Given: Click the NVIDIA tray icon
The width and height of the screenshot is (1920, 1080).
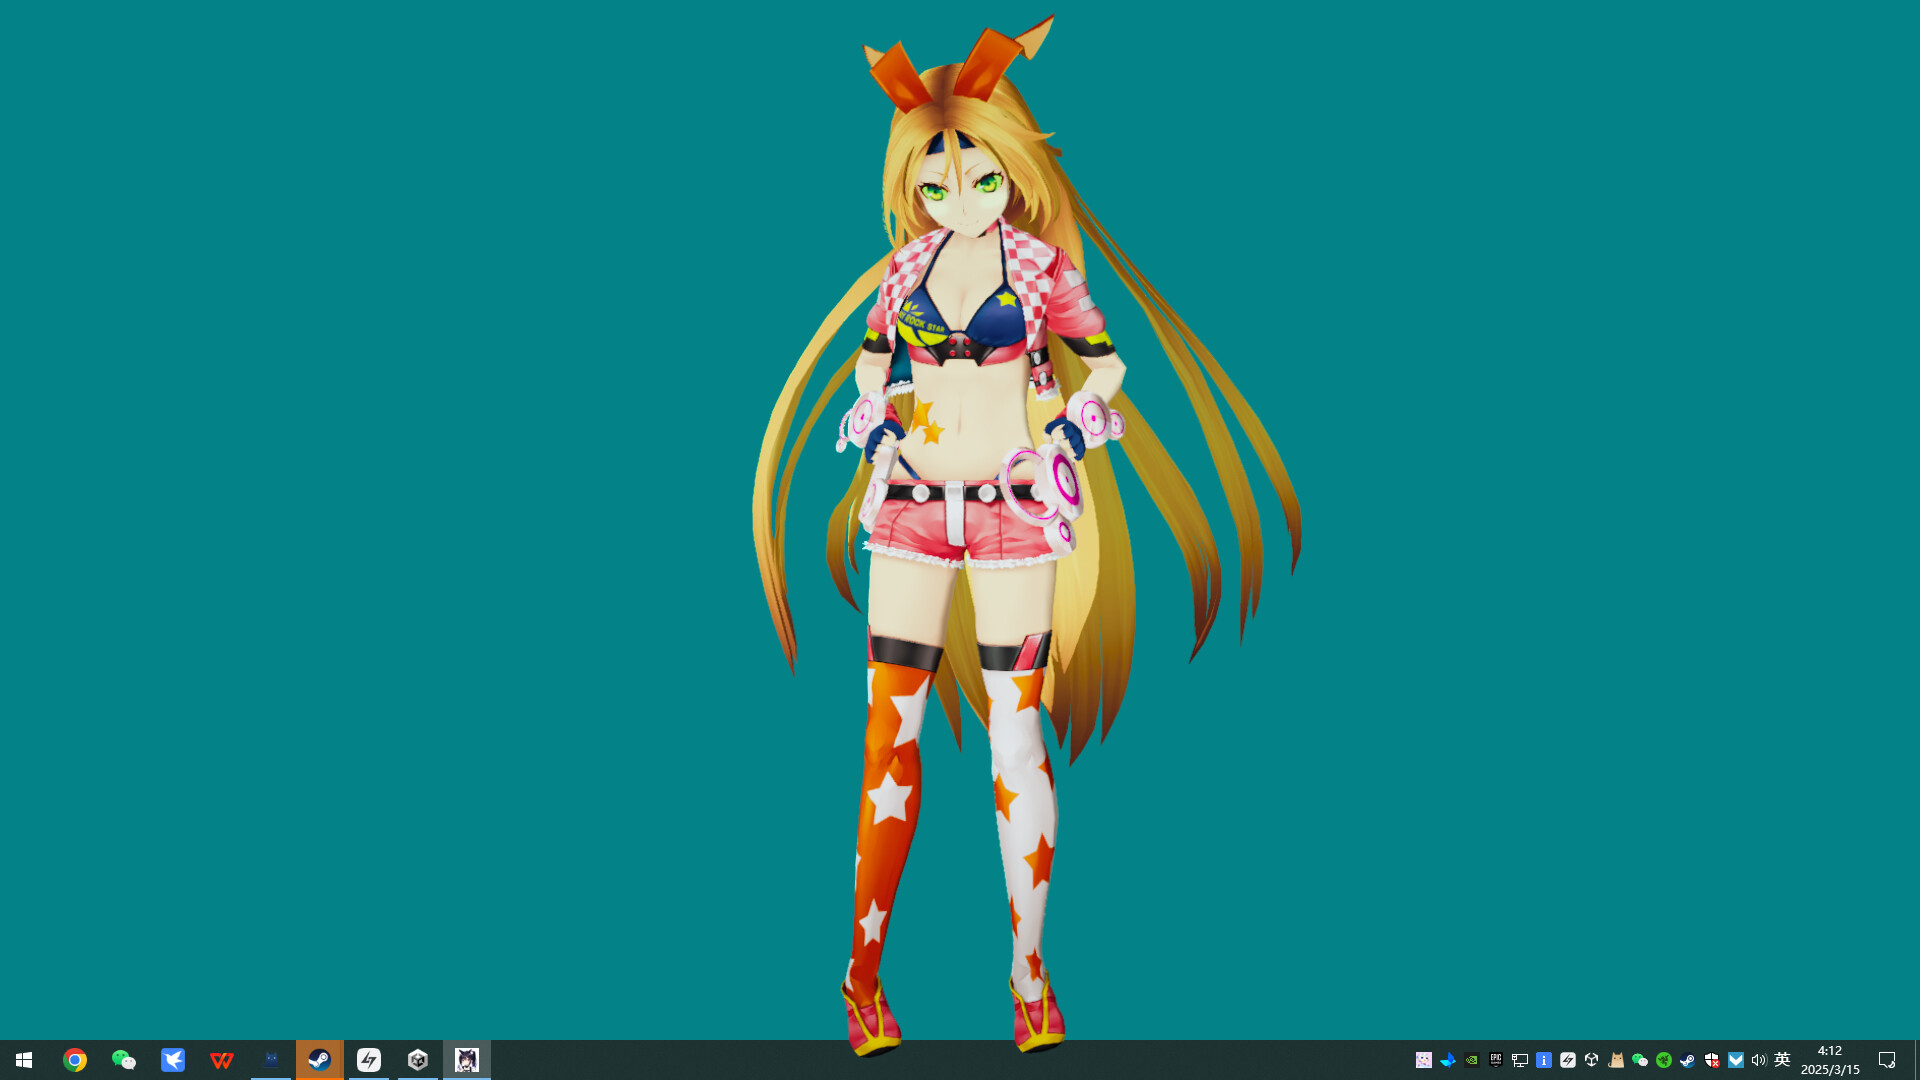Looking at the screenshot, I should [1472, 1060].
